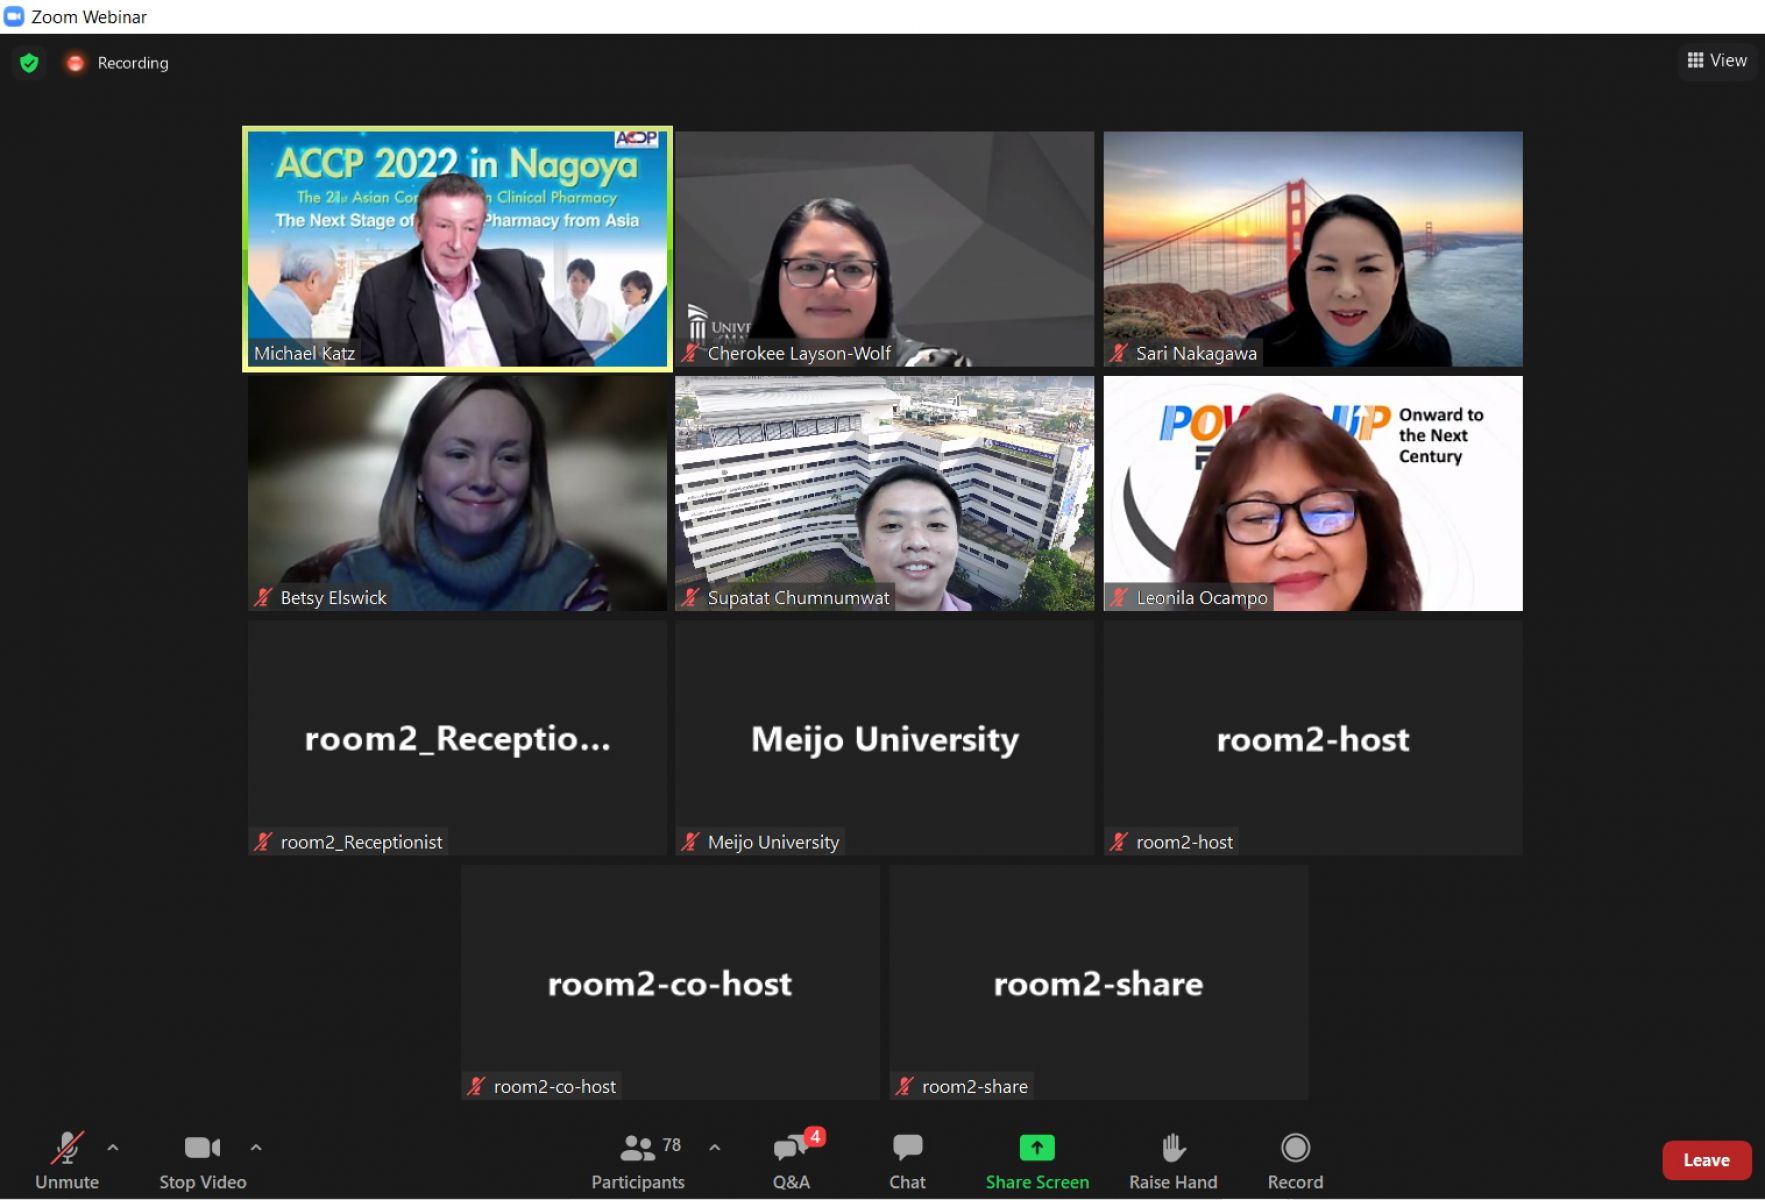Click the Q&A badge showing 4
The width and height of the screenshot is (1765, 1200).
816,1136
